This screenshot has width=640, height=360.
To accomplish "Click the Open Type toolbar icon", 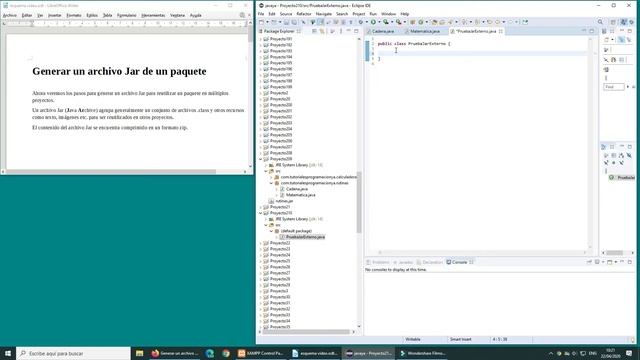I will pyautogui.click(x=434, y=22).
